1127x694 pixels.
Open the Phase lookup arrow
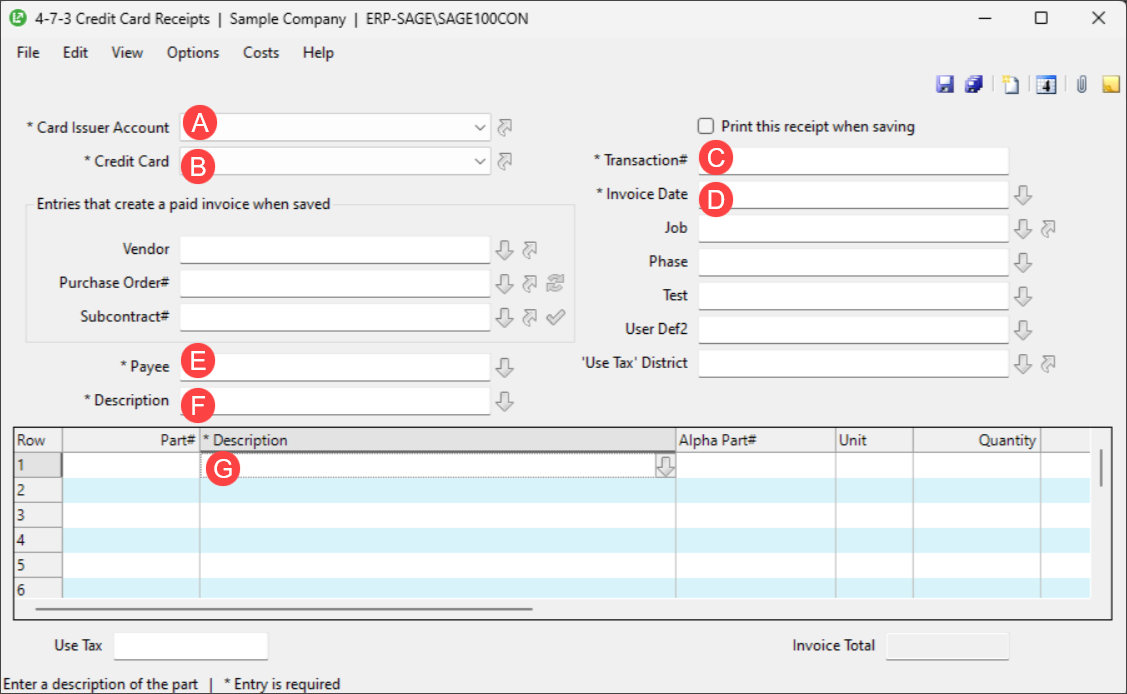1023,262
